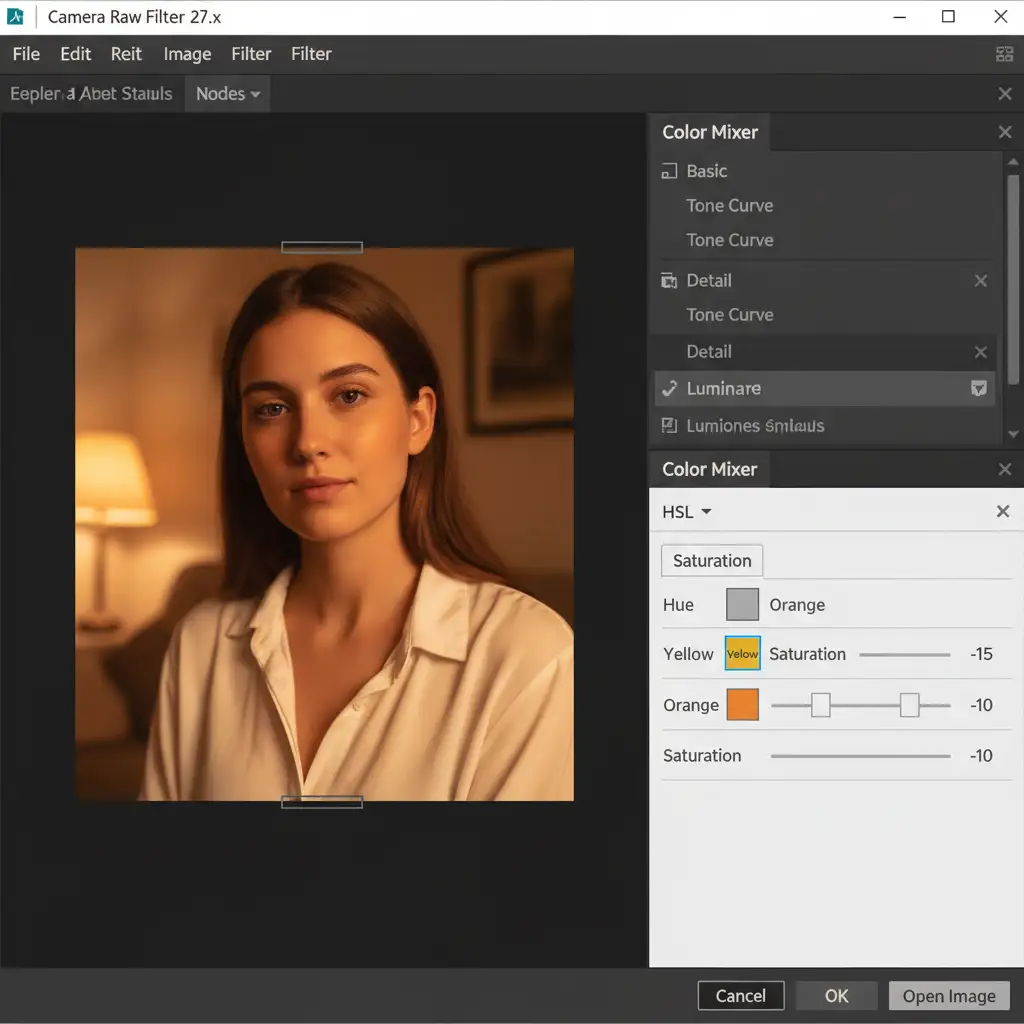This screenshot has width=1024, height=1024.
Task: Remove the highlighted Detail row with X
Action: click(980, 352)
